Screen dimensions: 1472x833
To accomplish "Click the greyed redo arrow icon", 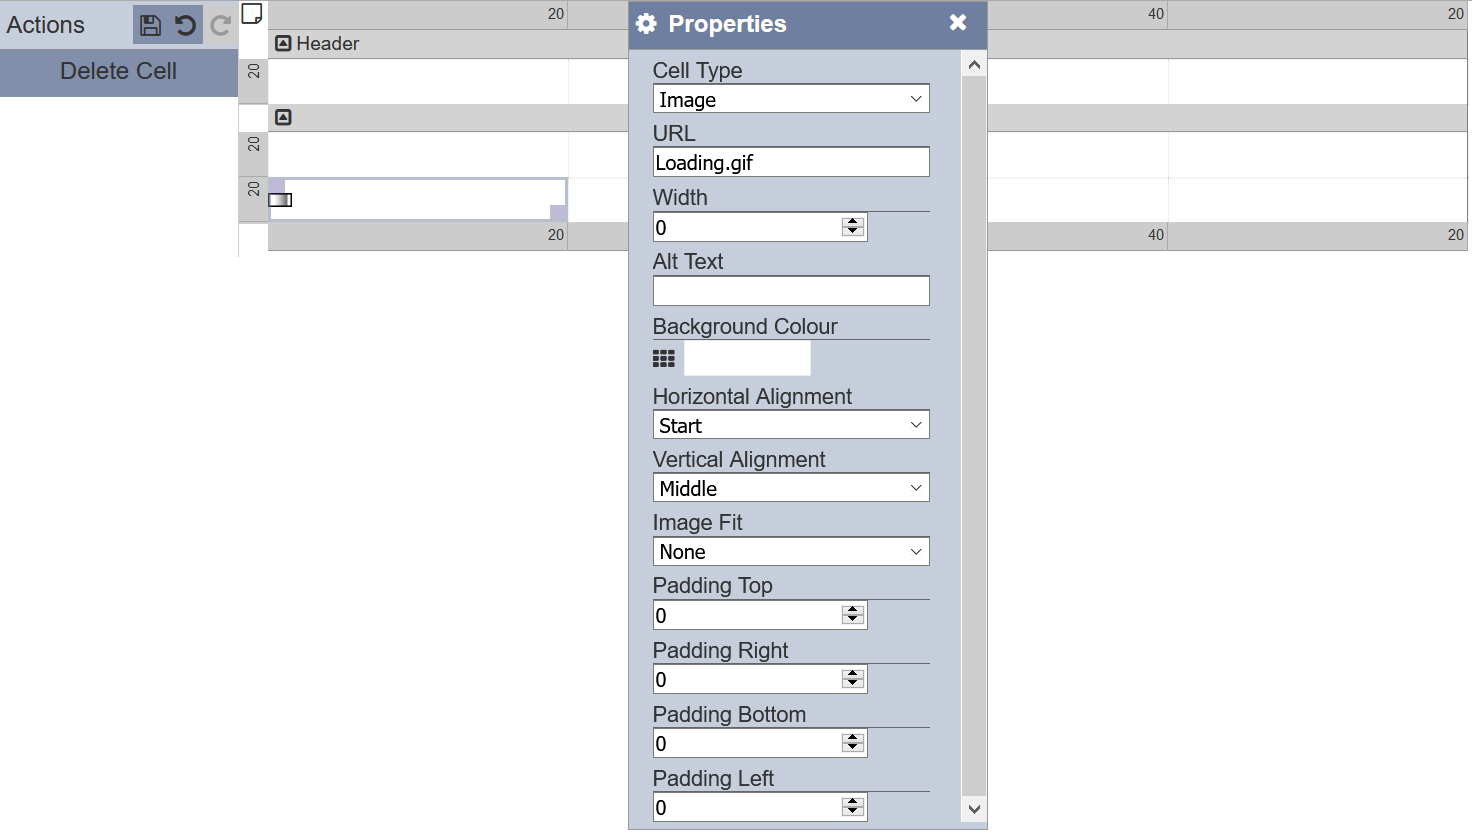I will click(221, 25).
